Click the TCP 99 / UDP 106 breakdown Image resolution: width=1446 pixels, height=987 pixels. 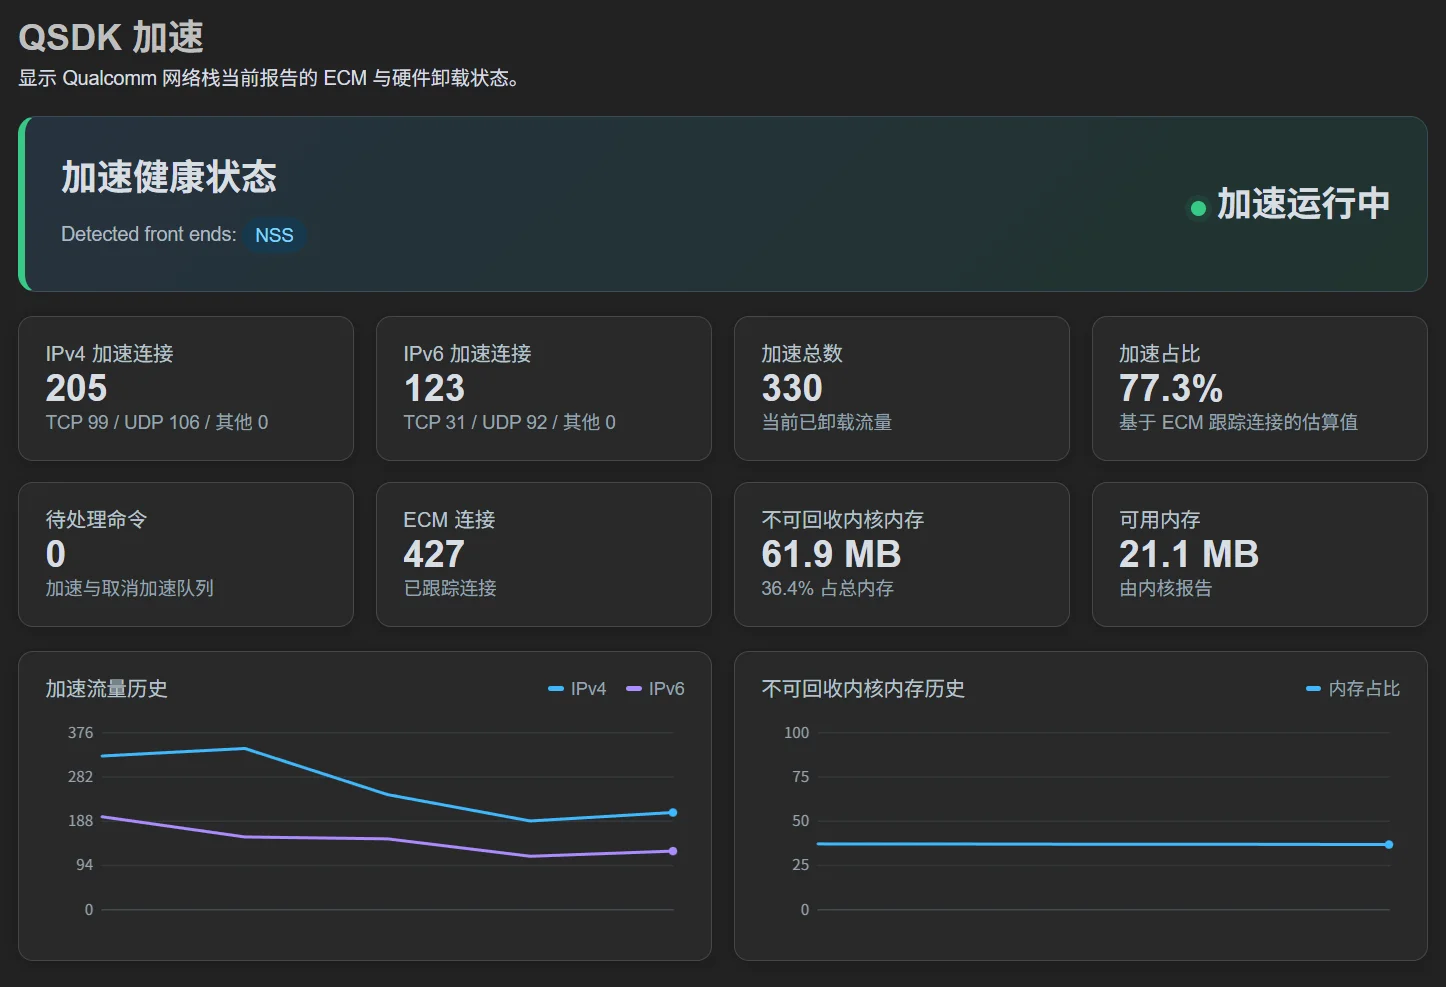click(x=157, y=422)
